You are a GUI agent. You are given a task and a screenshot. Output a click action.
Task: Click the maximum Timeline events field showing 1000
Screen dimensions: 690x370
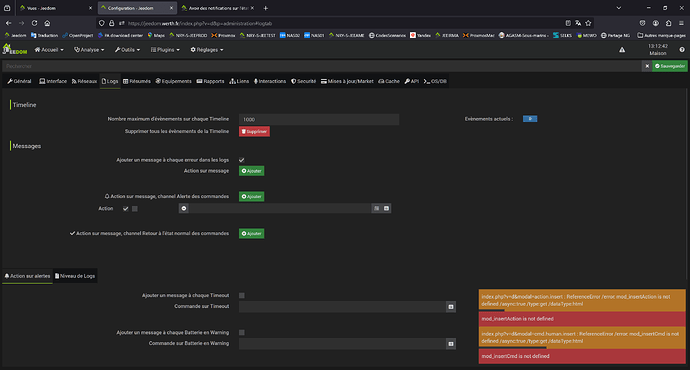(x=319, y=119)
